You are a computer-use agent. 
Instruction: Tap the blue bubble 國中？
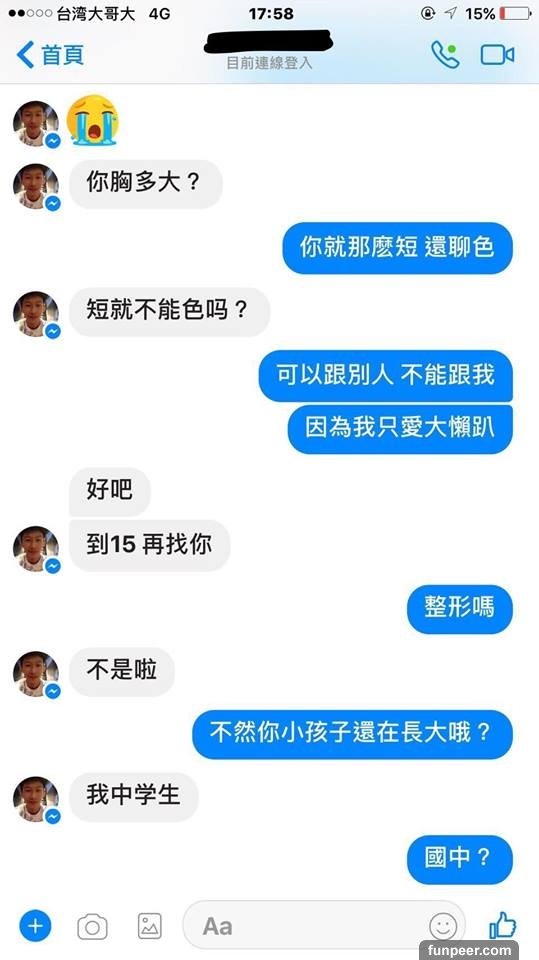(459, 859)
